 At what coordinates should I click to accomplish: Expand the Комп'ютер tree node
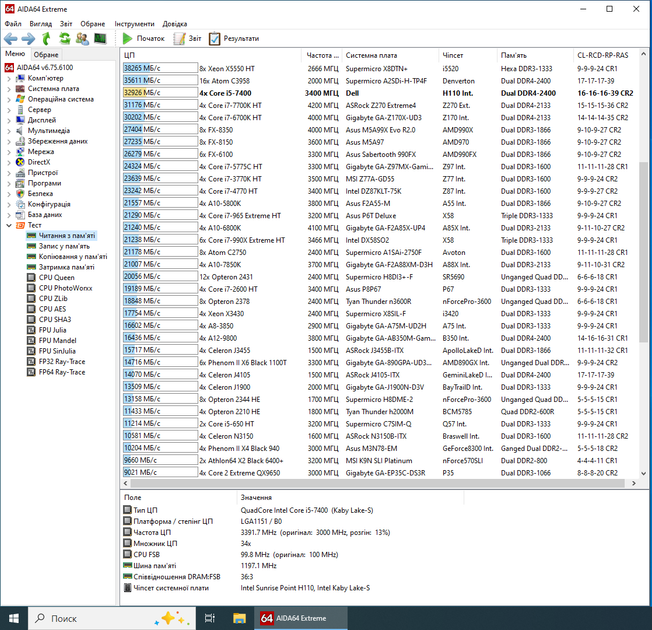tap(9, 78)
